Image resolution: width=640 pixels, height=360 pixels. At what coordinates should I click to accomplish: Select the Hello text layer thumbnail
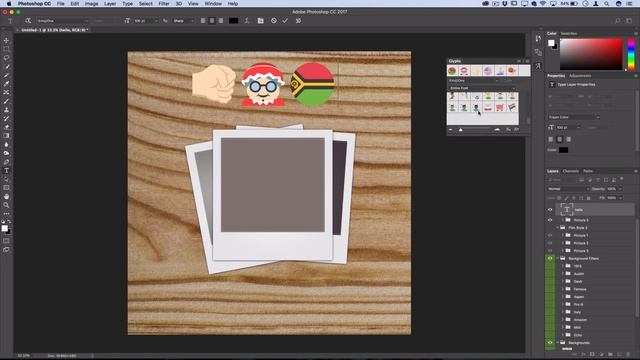(566, 210)
